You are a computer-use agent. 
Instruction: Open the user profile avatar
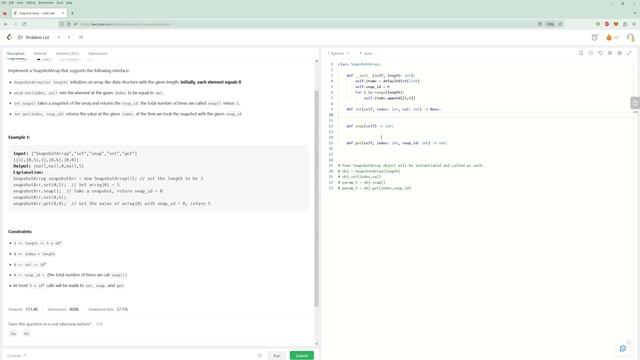630,38
